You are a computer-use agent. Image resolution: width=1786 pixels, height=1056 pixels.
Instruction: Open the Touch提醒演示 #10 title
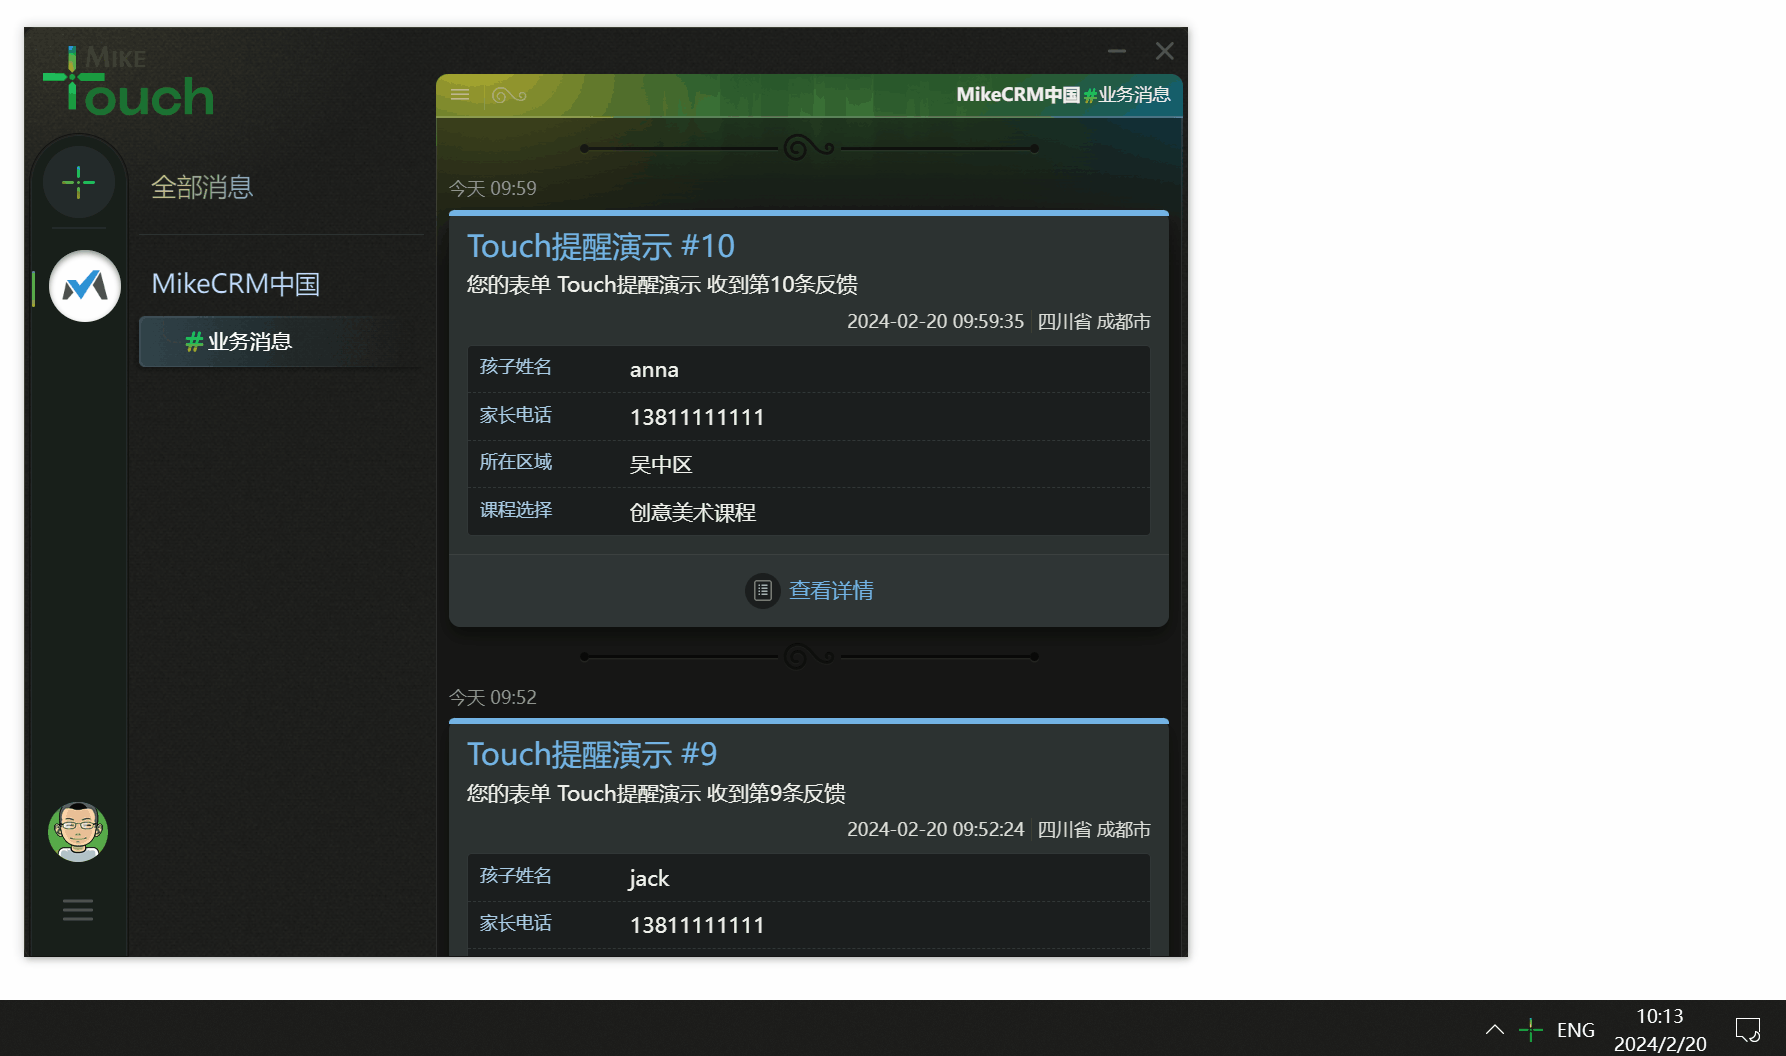click(601, 246)
